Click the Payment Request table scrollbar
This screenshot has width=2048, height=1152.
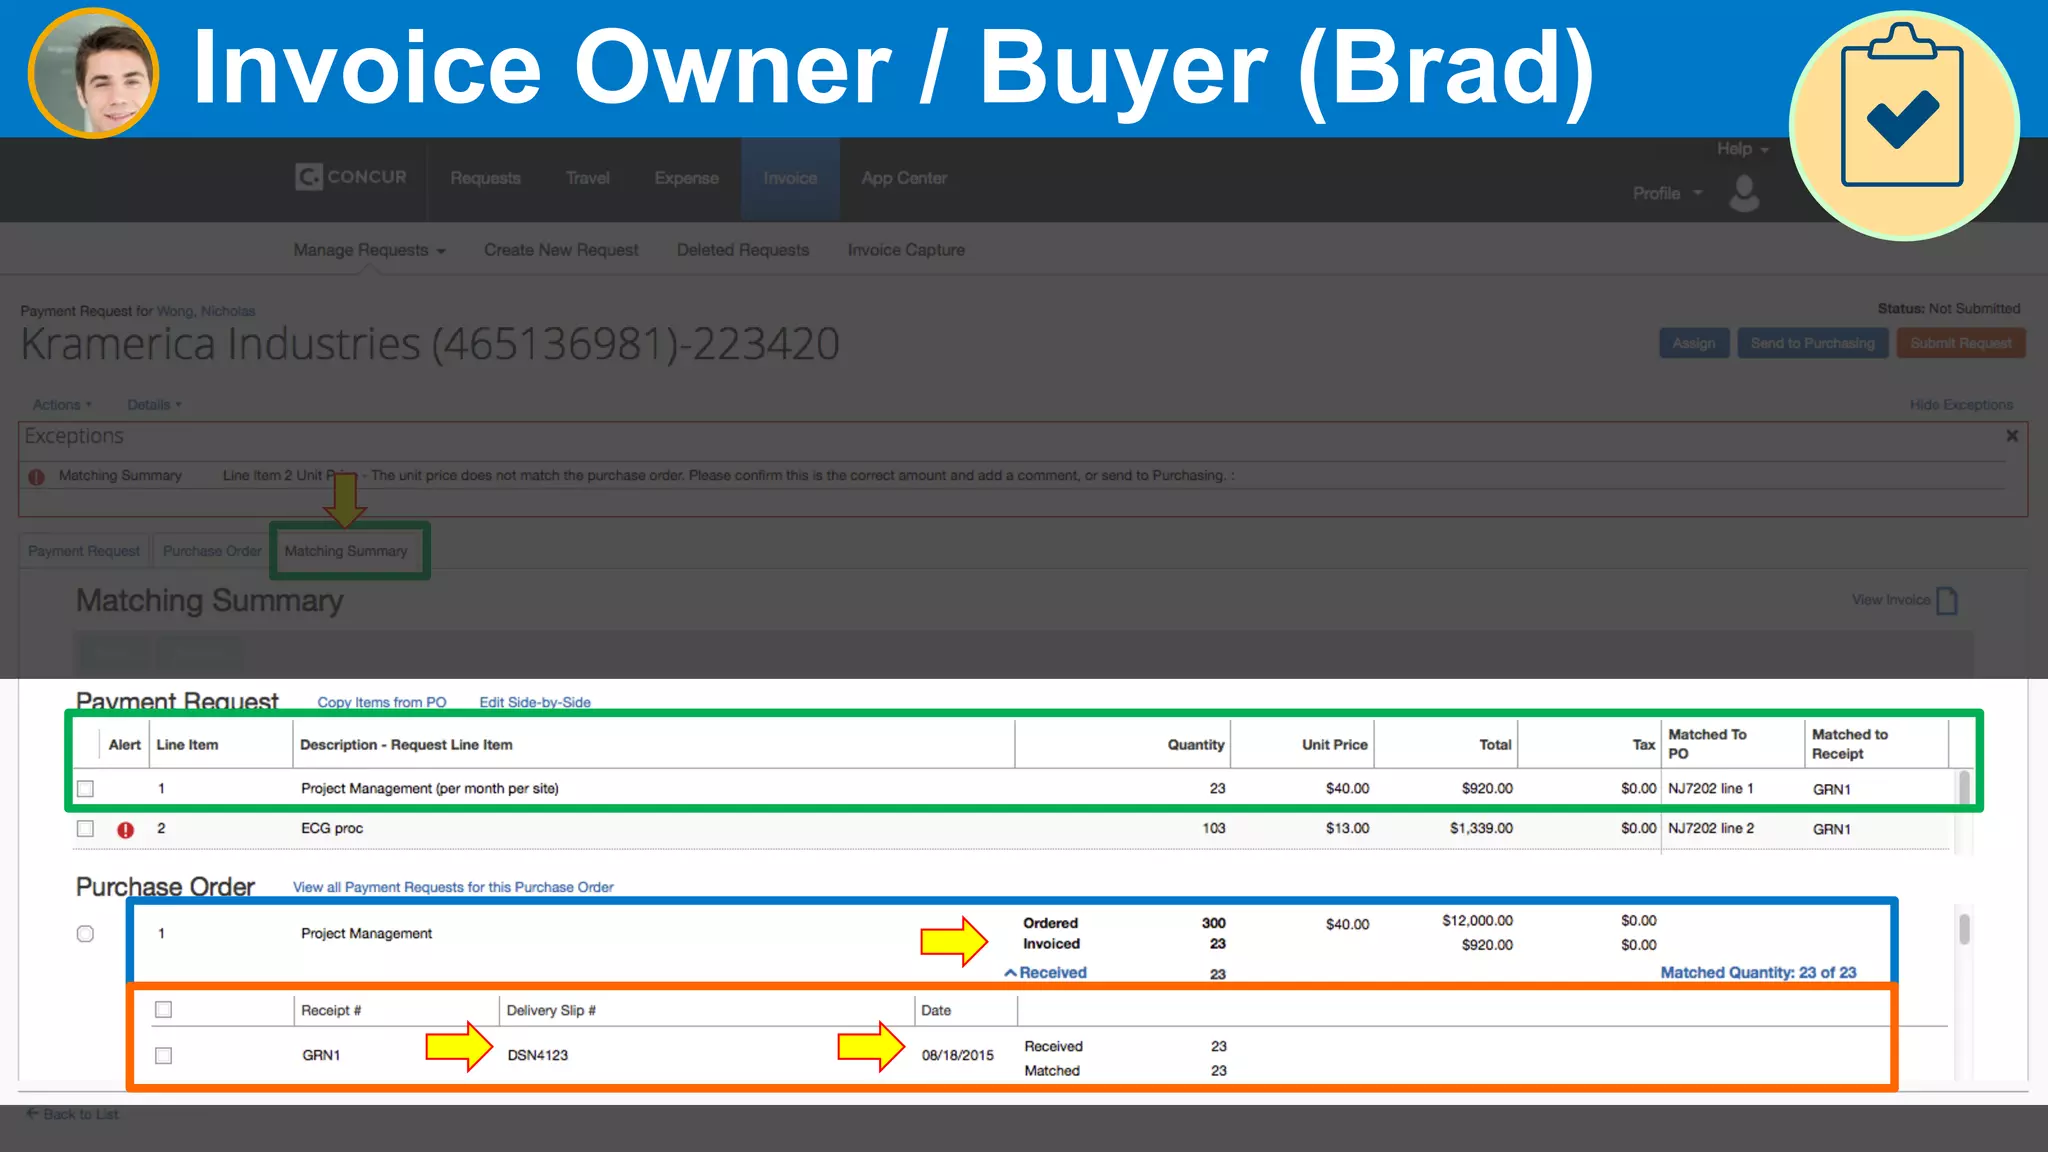tap(1964, 787)
